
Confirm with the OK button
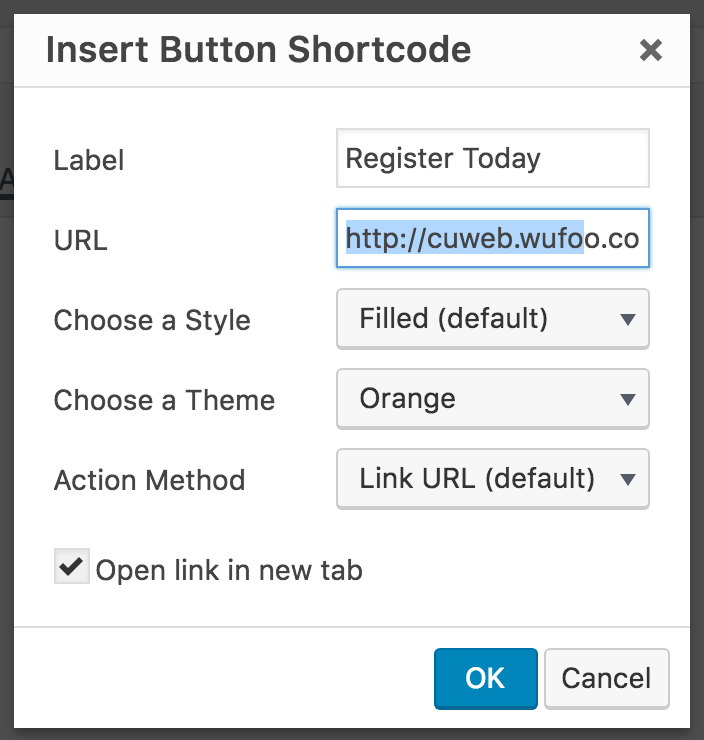coord(486,678)
